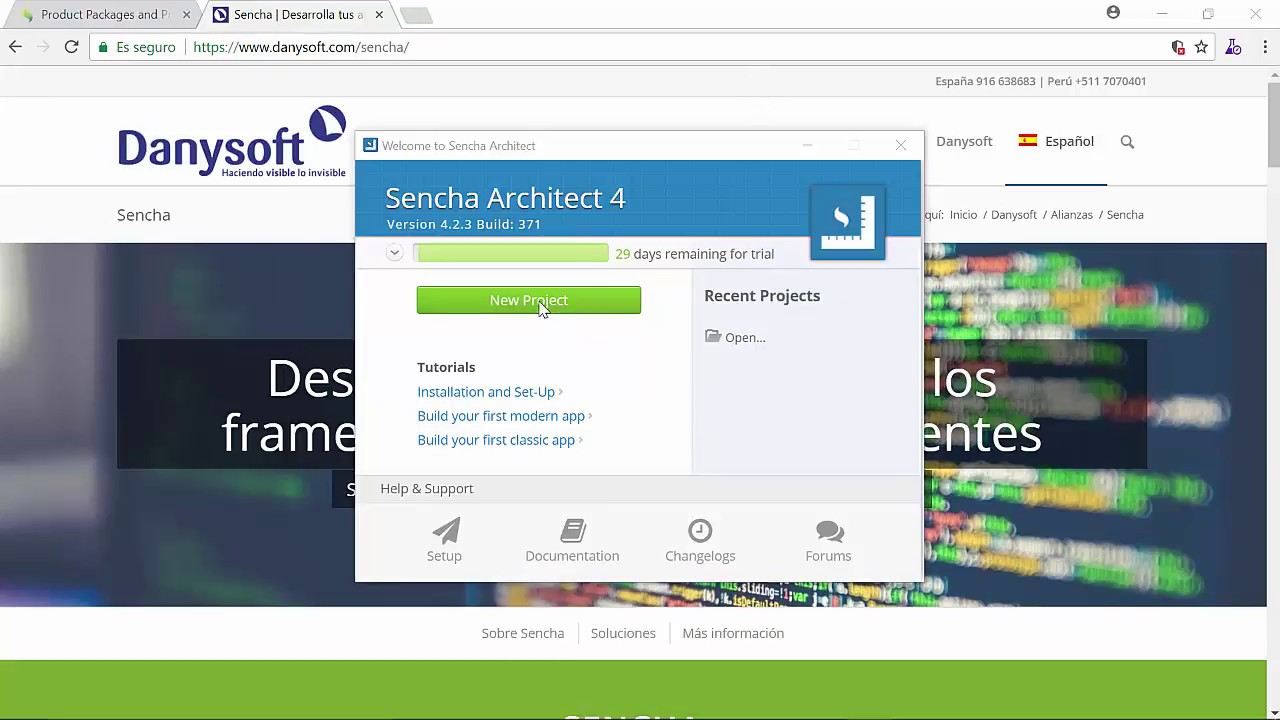Viewport: 1280px width, 720px height.
Task: Click the Spanish flag icon
Action: (x=1028, y=141)
